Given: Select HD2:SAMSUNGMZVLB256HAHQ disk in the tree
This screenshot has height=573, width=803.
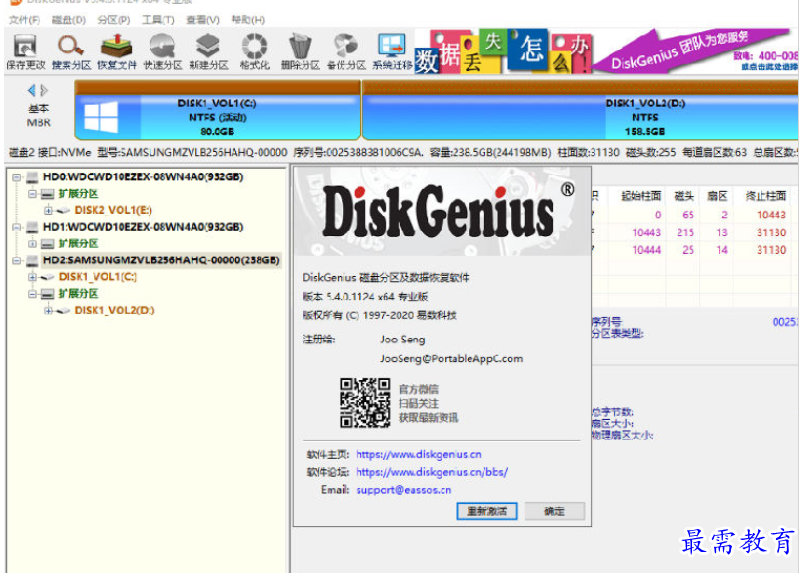Looking at the screenshot, I should (161, 260).
